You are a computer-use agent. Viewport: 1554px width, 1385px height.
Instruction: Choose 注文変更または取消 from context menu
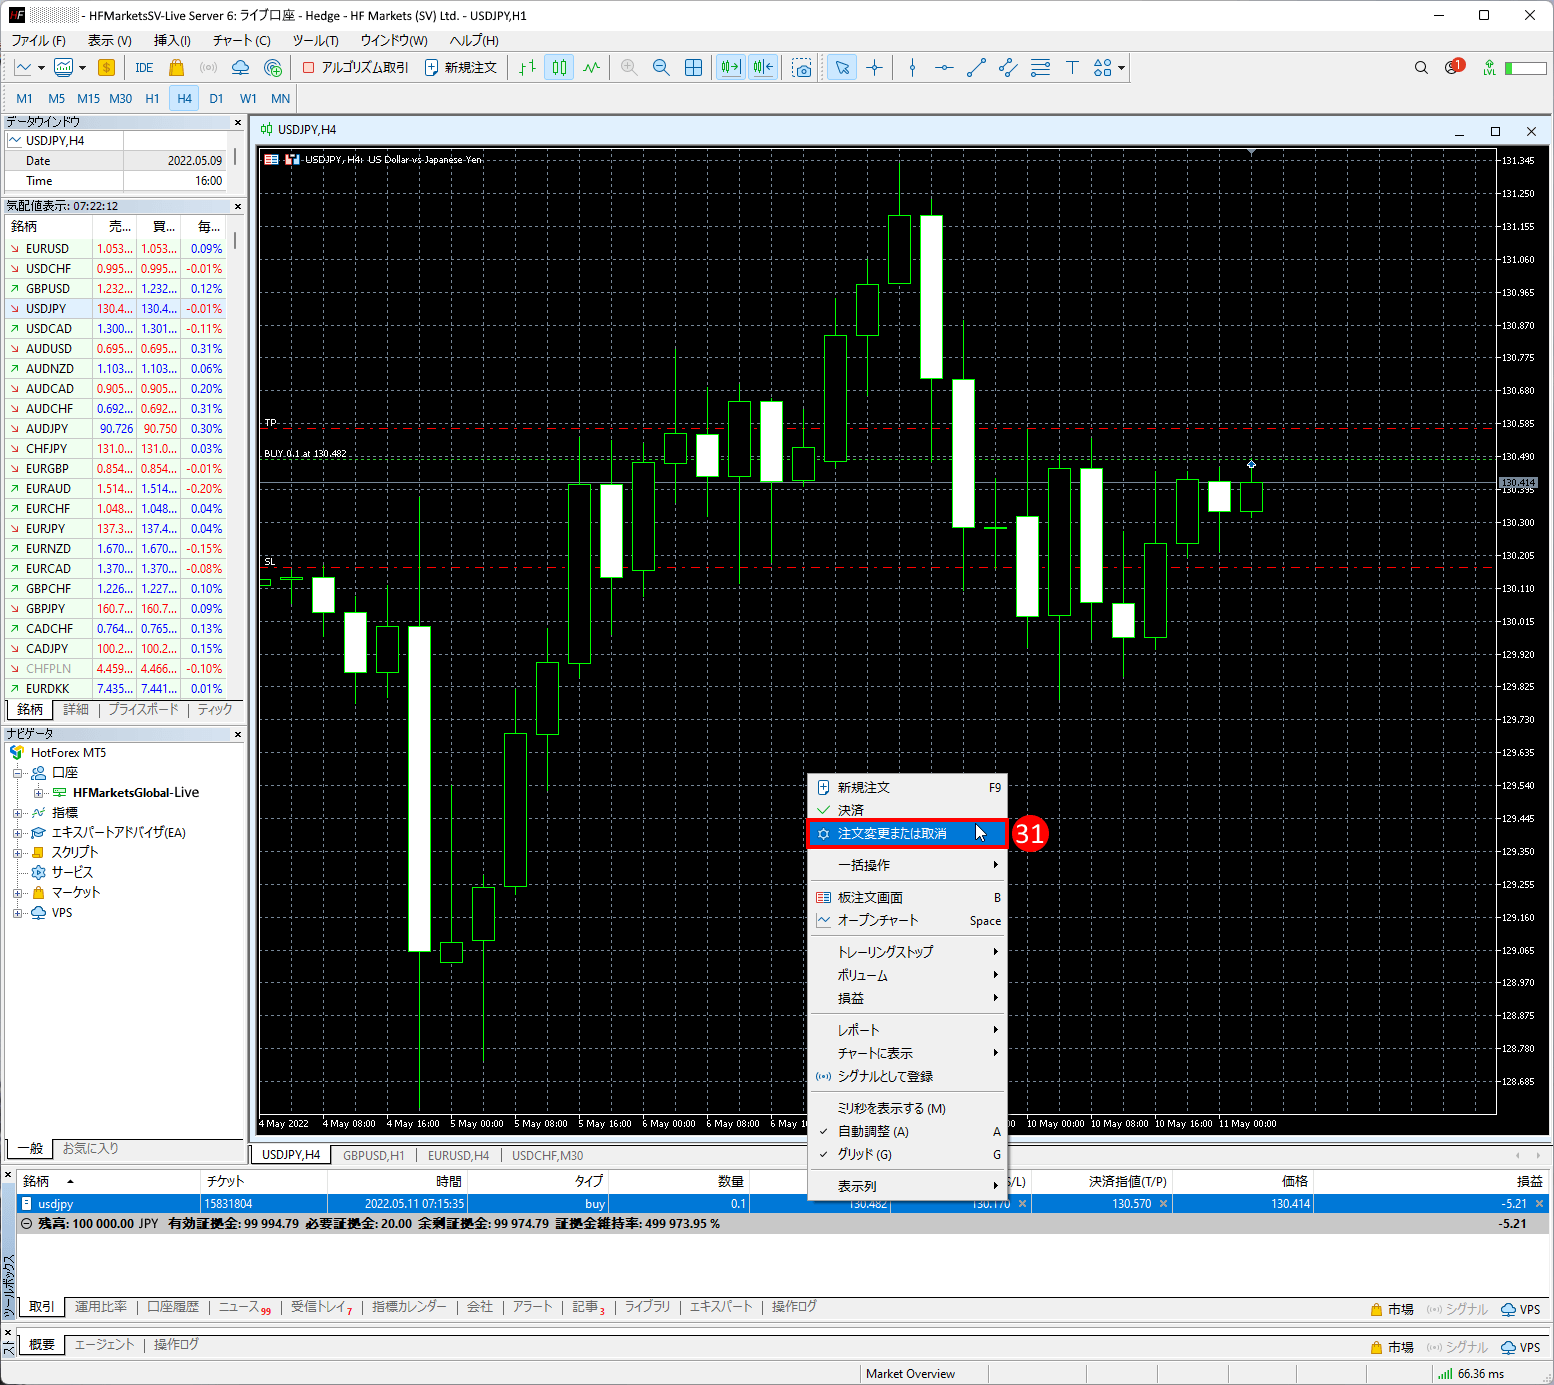tap(892, 834)
